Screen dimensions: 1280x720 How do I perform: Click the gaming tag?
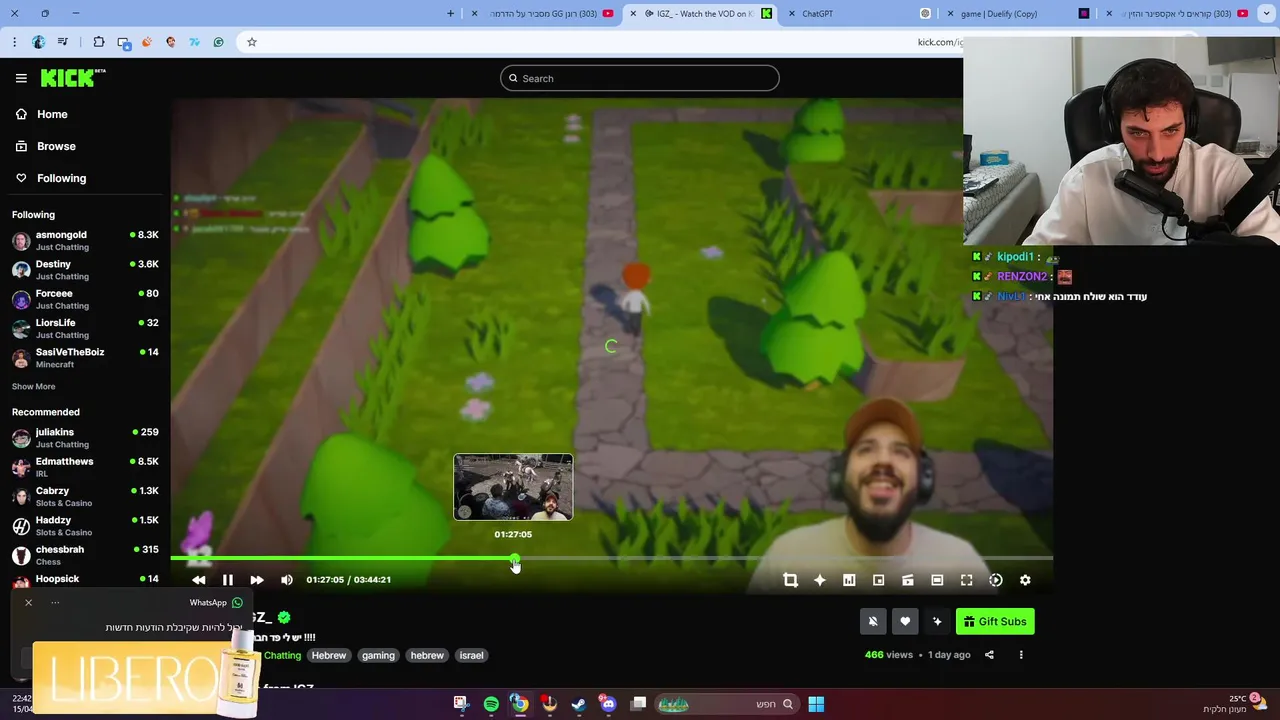pos(378,656)
